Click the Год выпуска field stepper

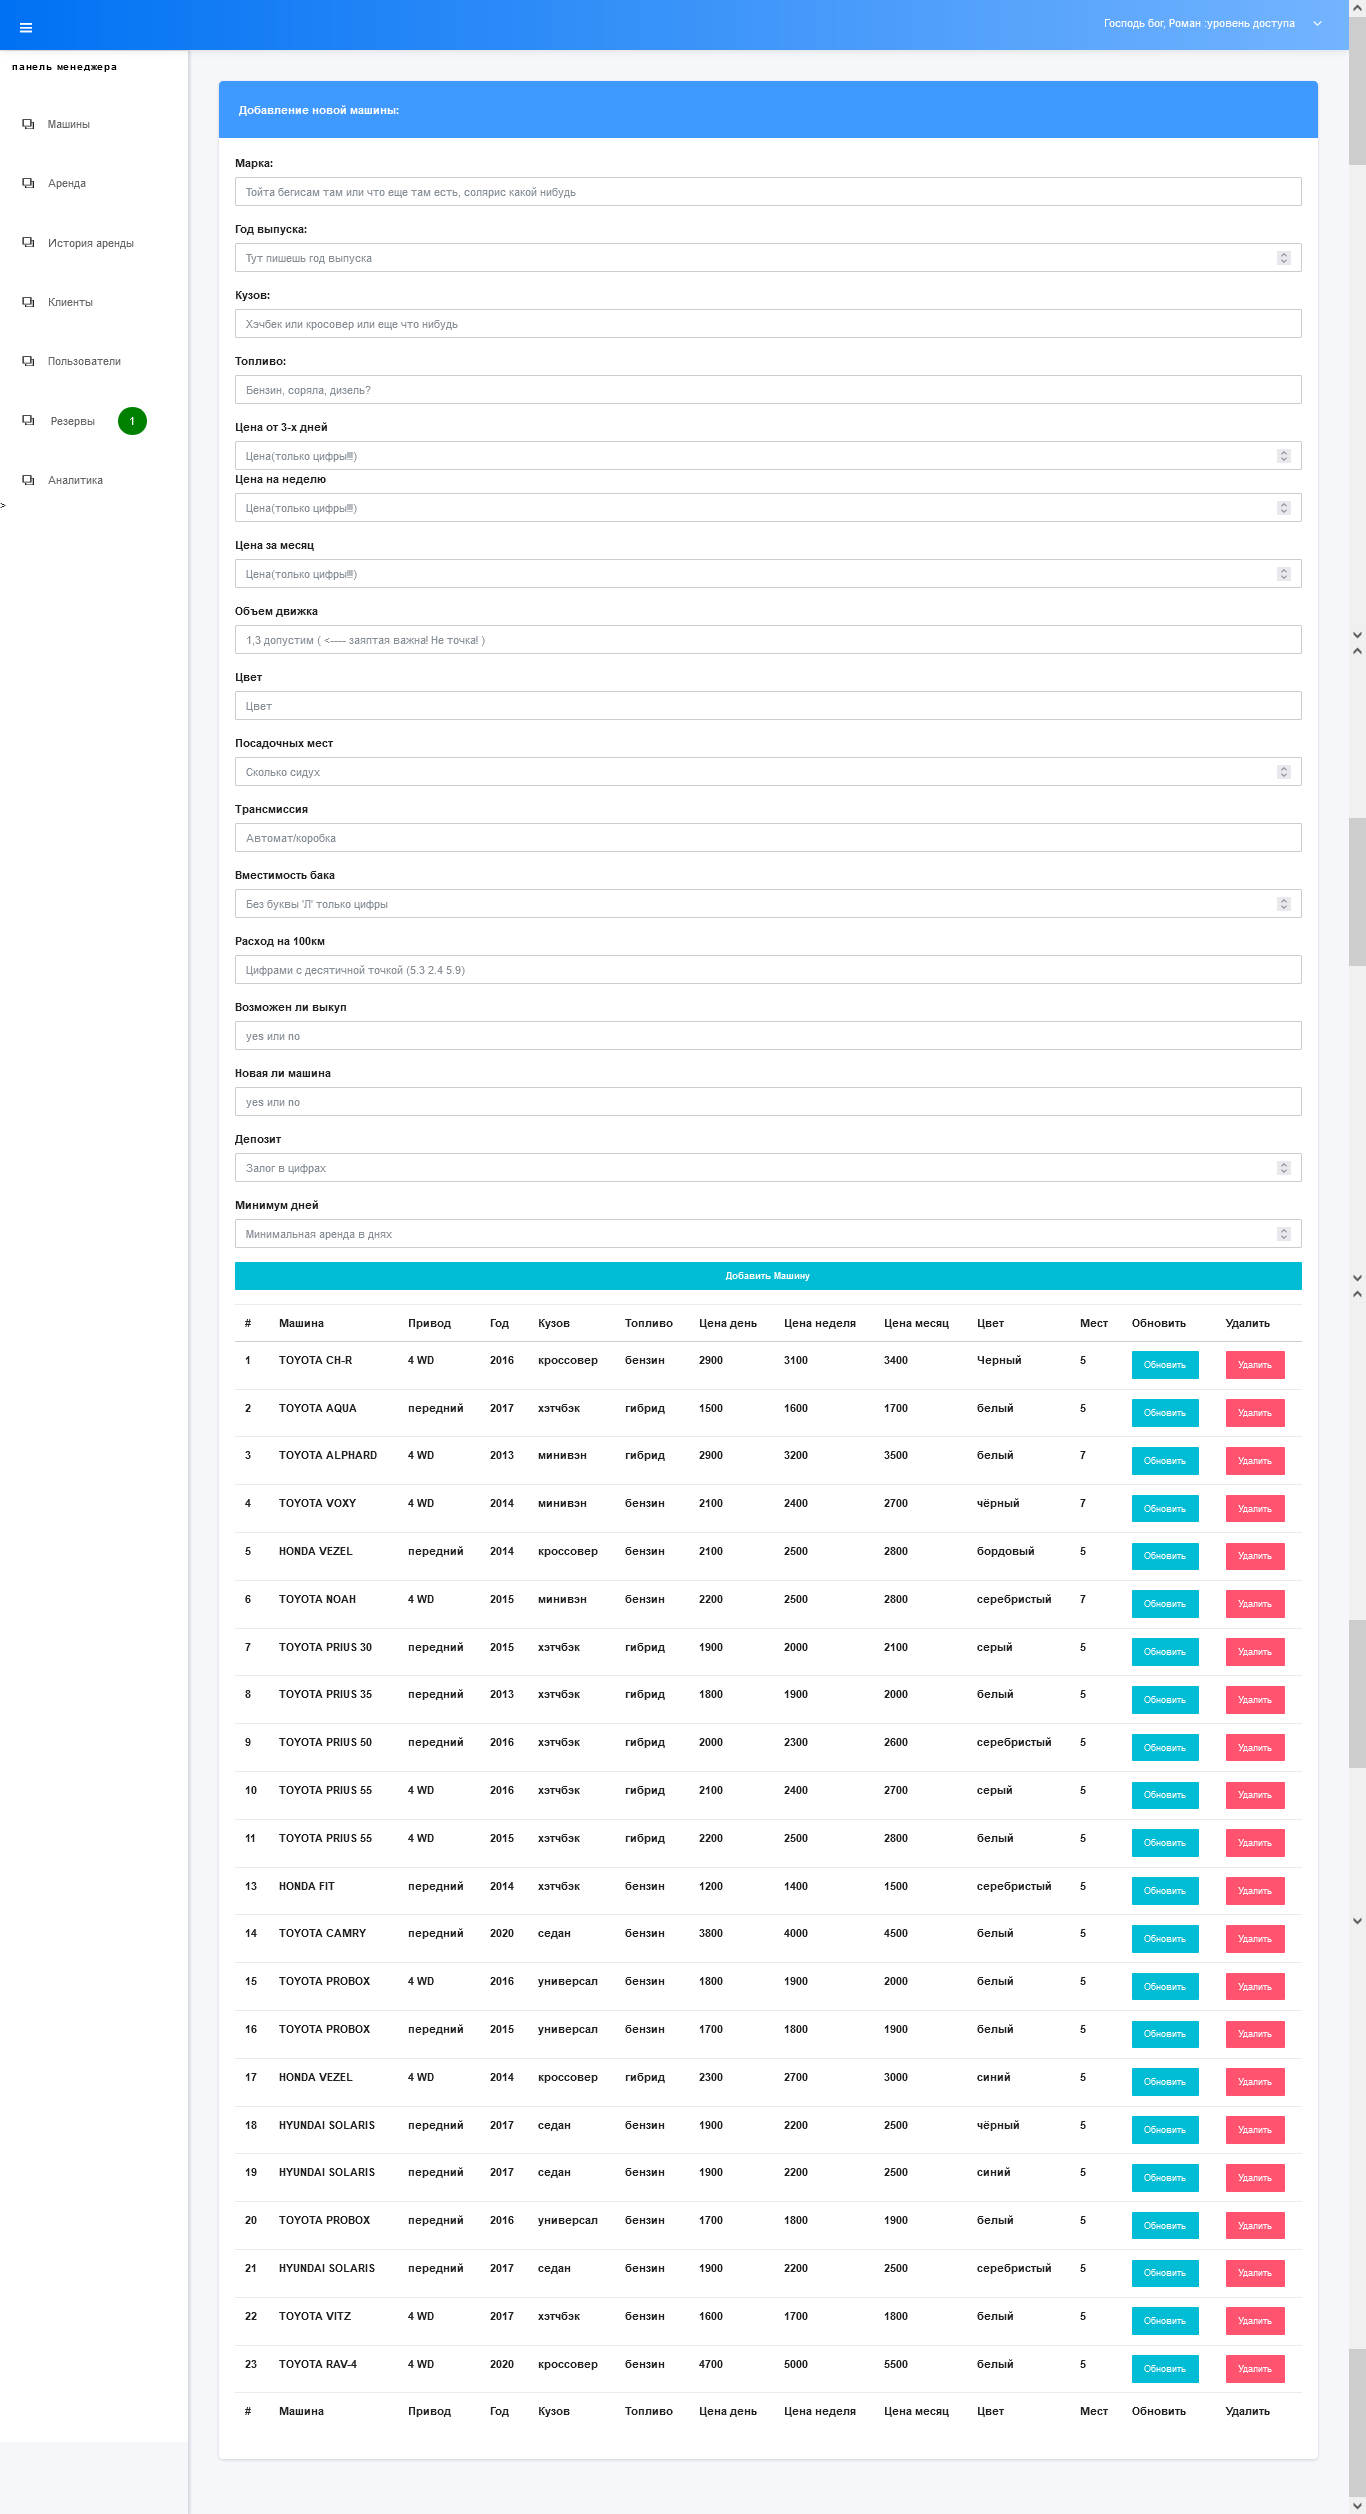coord(1284,258)
